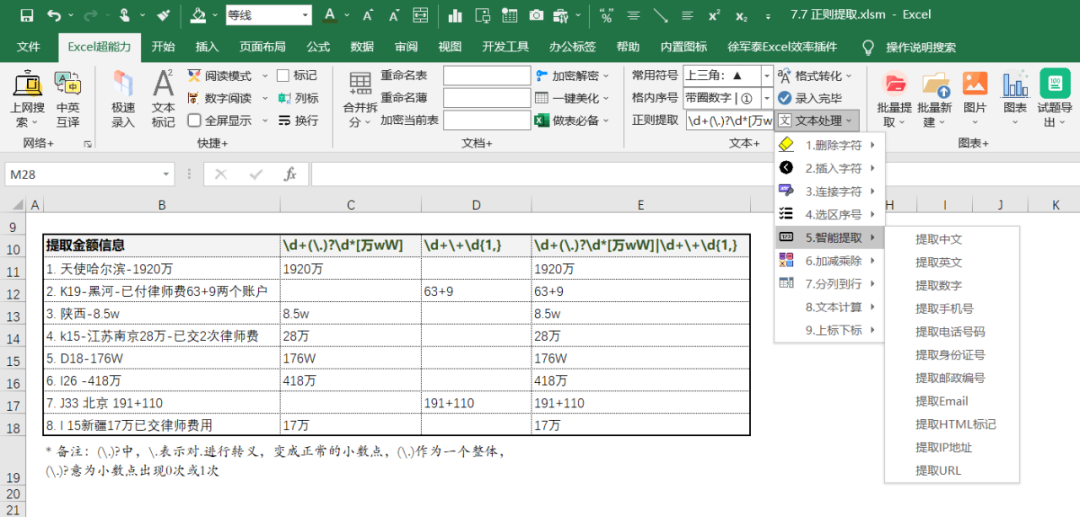Viewport: 1080px width, 517px height.
Task: Click the 重命名表 input field
Action: pyautogui.click(x=486, y=76)
